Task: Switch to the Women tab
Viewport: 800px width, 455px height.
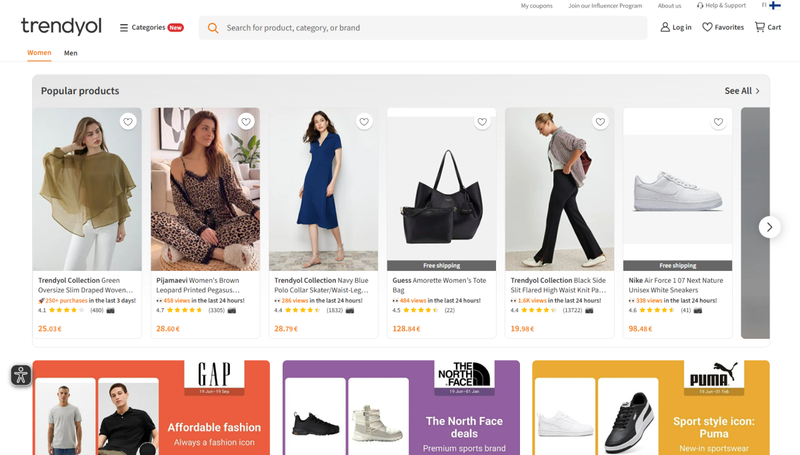Action: 39,53
